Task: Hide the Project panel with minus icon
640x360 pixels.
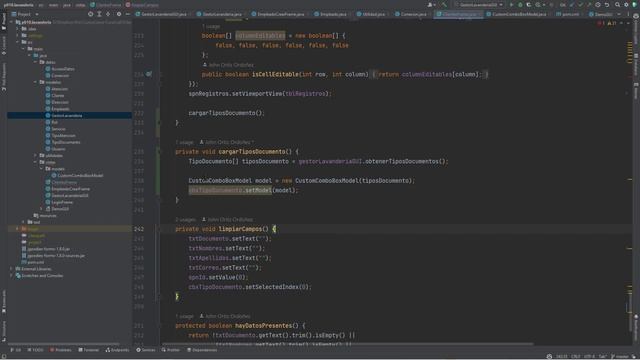Action: point(127,14)
